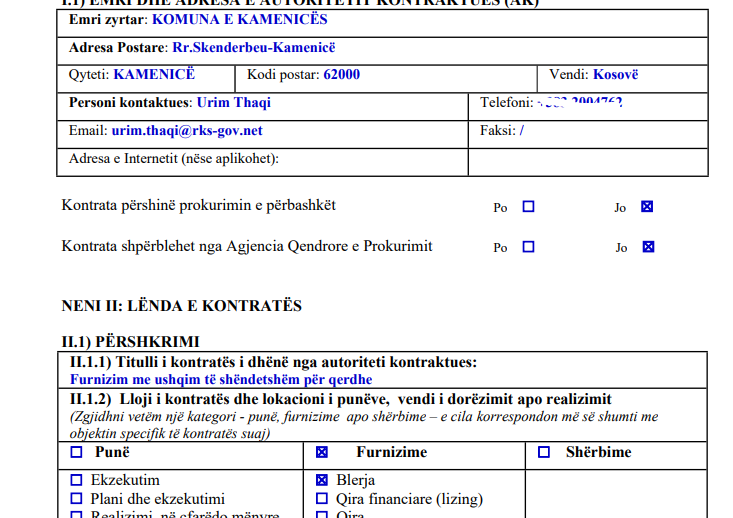The image size is (733, 518).
Task: Click the Adresa e Internetit label
Action: 174,159
